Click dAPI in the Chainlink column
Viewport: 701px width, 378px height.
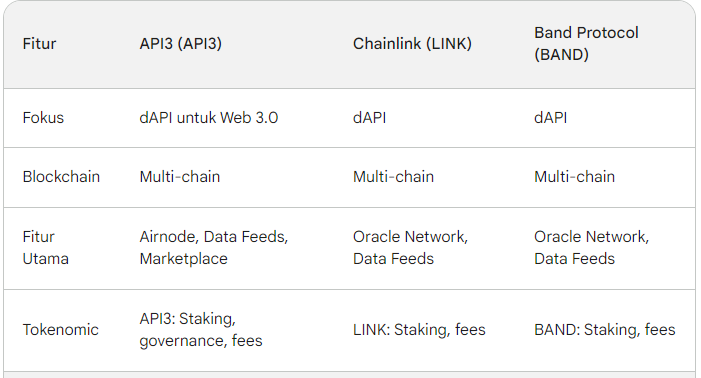point(369,118)
